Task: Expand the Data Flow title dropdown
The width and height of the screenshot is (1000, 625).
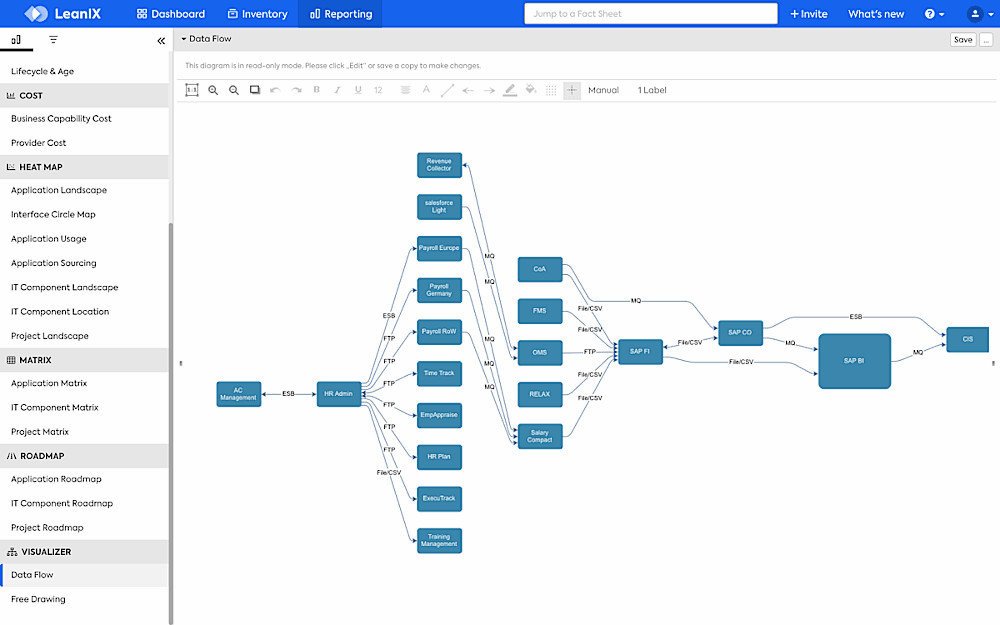Action: [x=206, y=39]
